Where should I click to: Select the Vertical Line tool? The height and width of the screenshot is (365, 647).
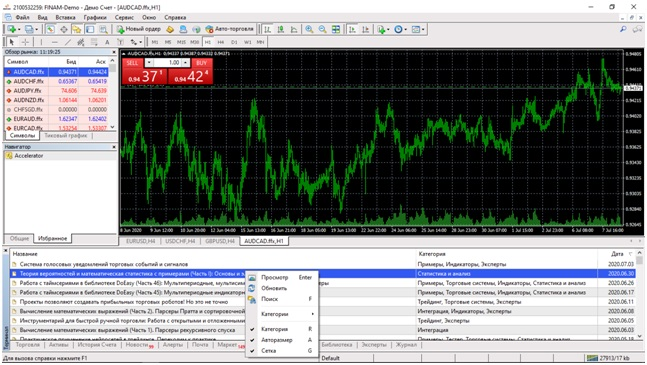41,42
